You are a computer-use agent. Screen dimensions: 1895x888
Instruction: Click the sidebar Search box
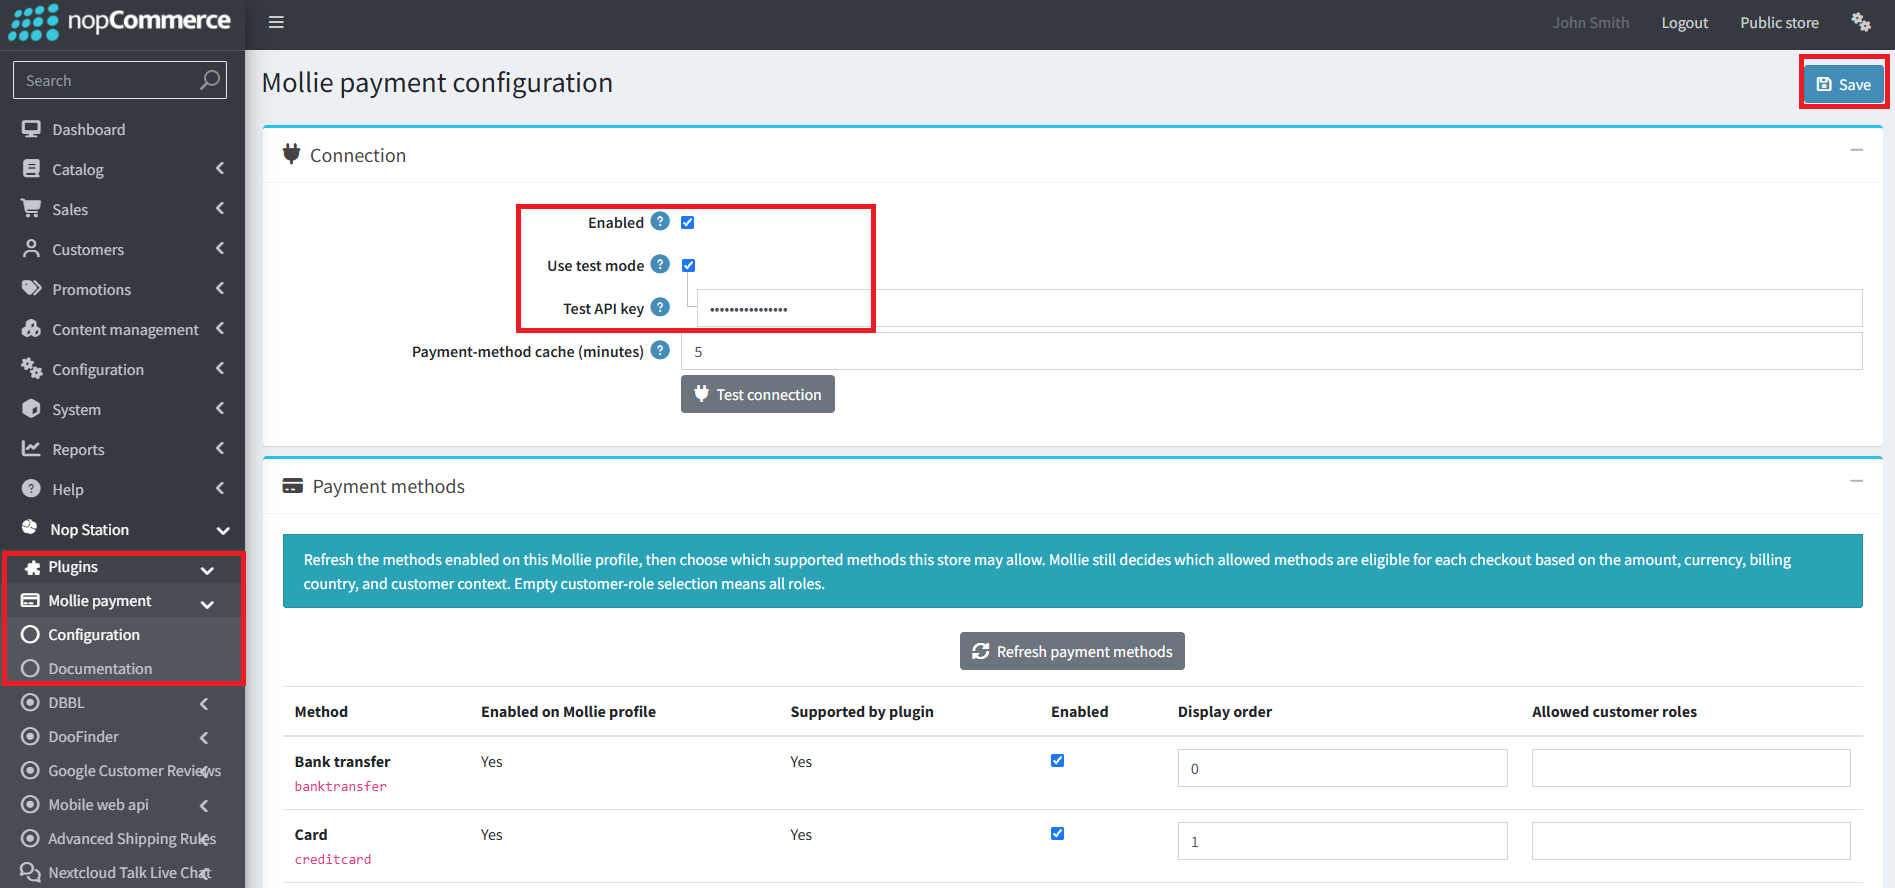coord(120,80)
